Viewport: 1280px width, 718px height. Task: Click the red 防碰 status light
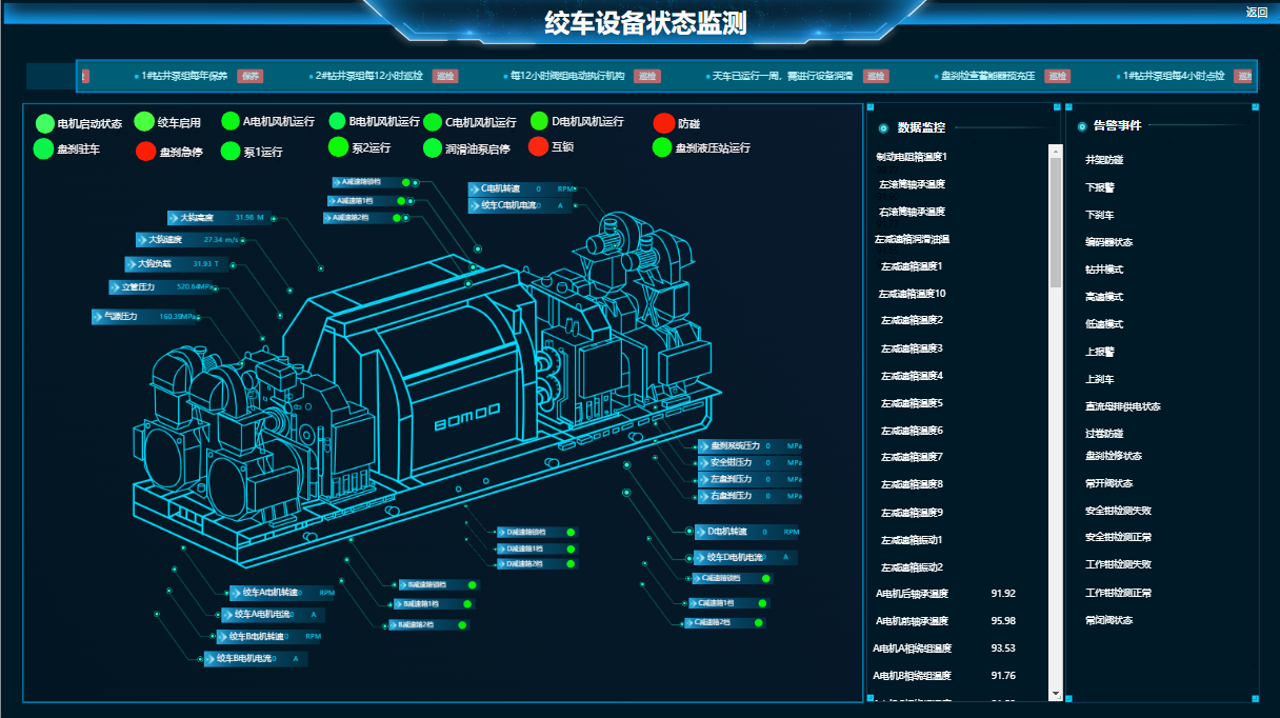664,124
